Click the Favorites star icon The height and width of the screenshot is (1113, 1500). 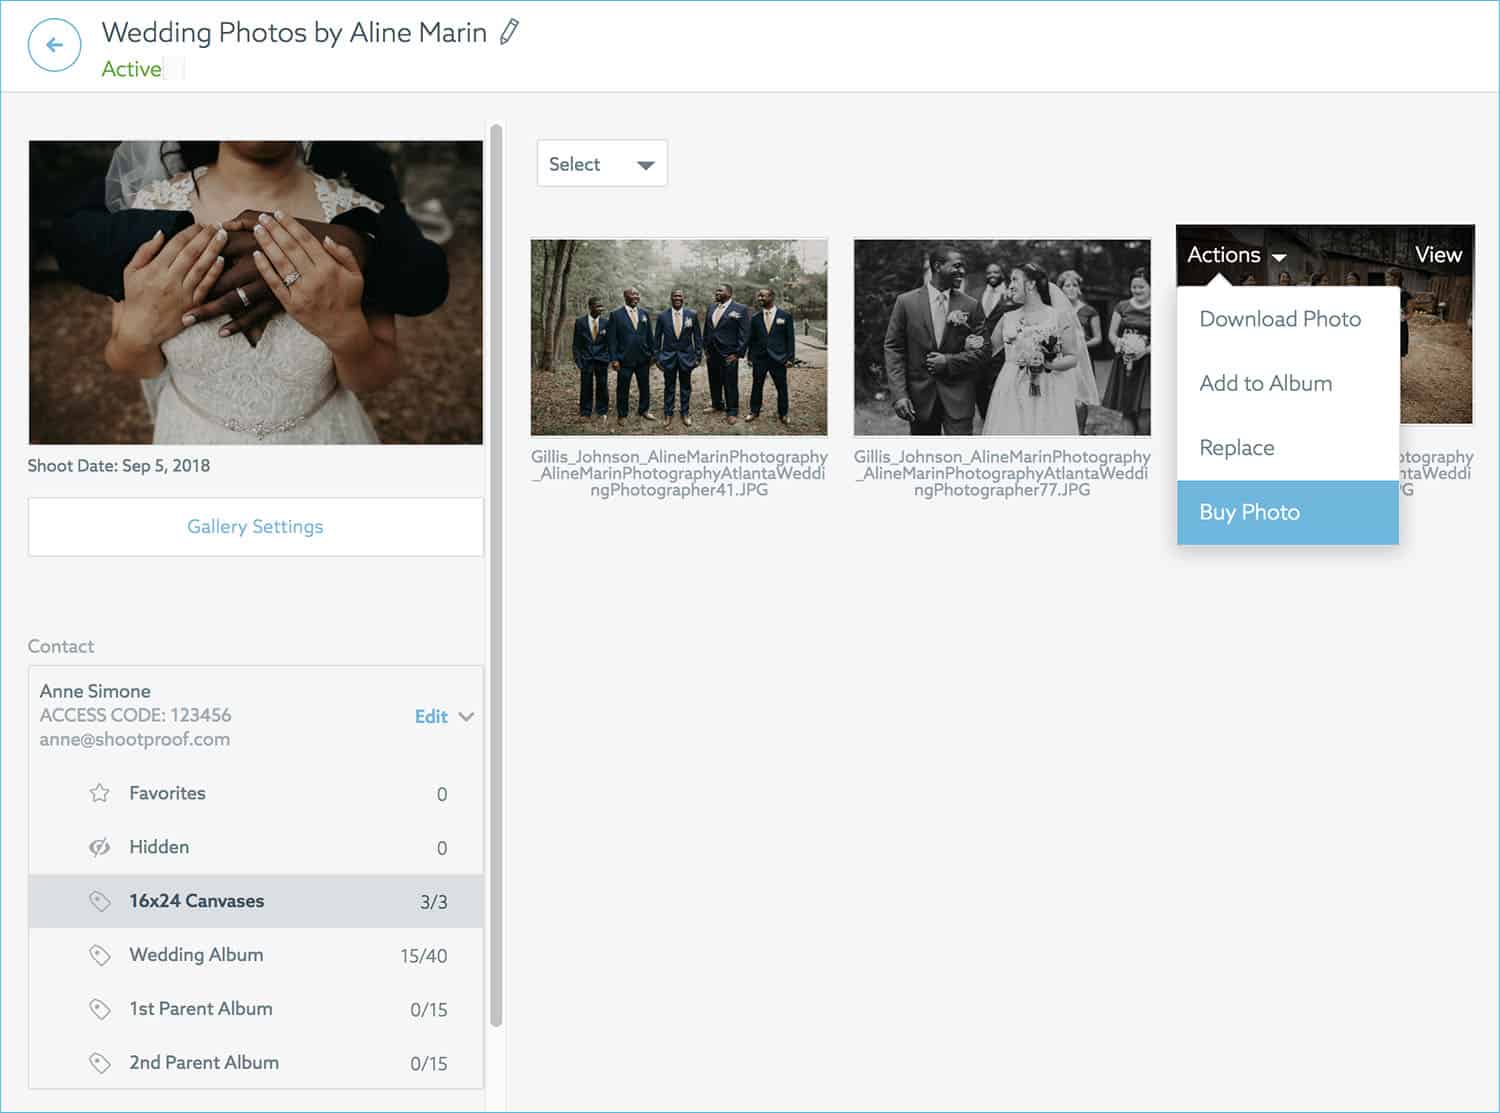point(99,793)
